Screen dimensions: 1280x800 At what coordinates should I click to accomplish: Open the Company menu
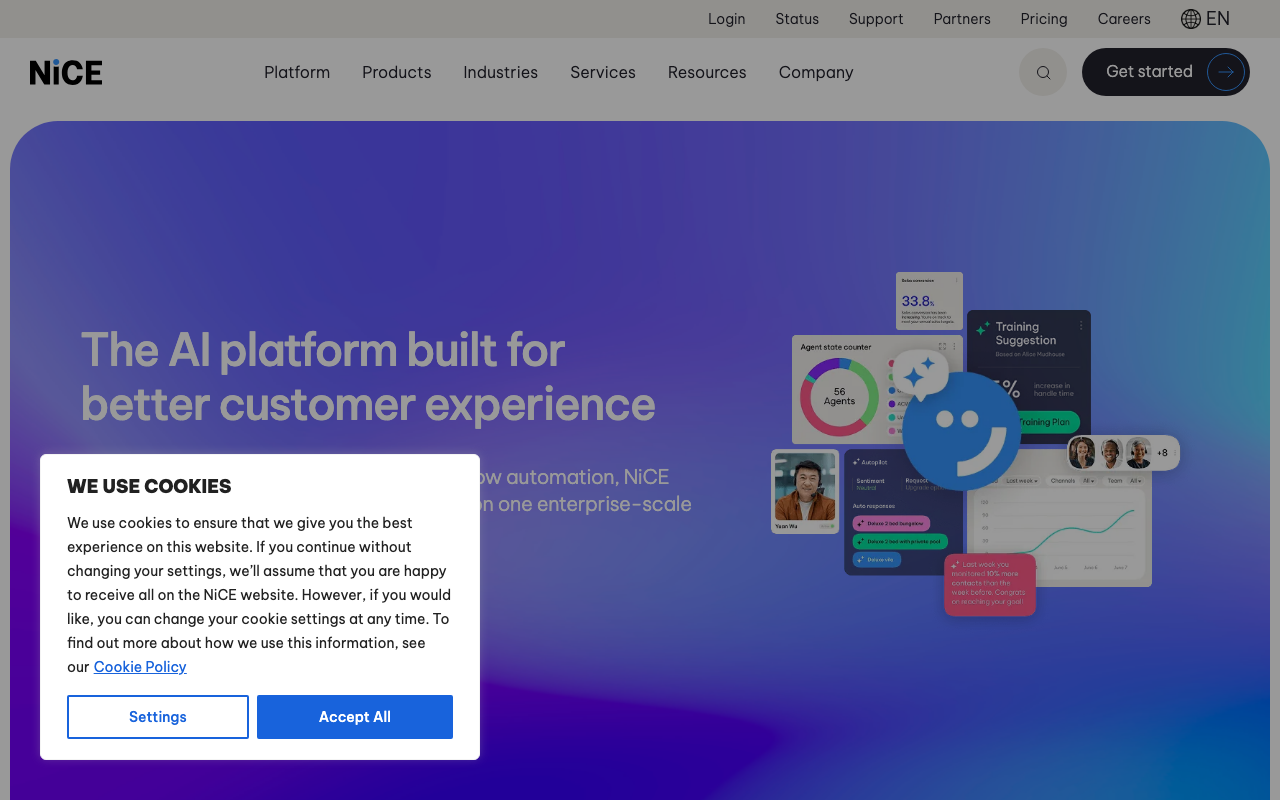click(x=816, y=72)
